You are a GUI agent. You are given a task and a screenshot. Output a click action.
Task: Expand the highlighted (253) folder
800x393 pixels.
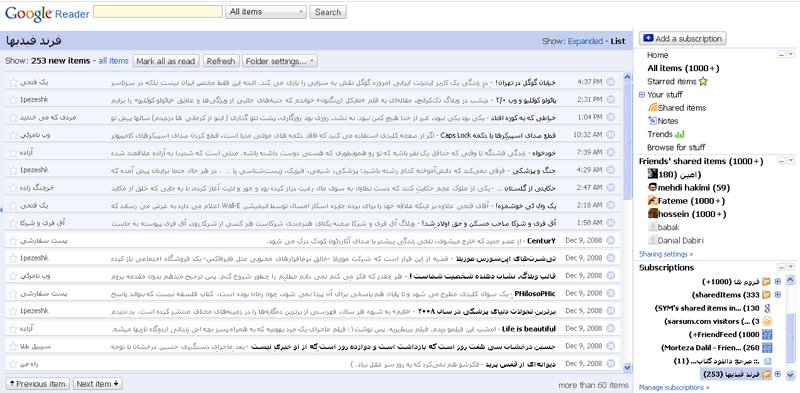(778, 374)
